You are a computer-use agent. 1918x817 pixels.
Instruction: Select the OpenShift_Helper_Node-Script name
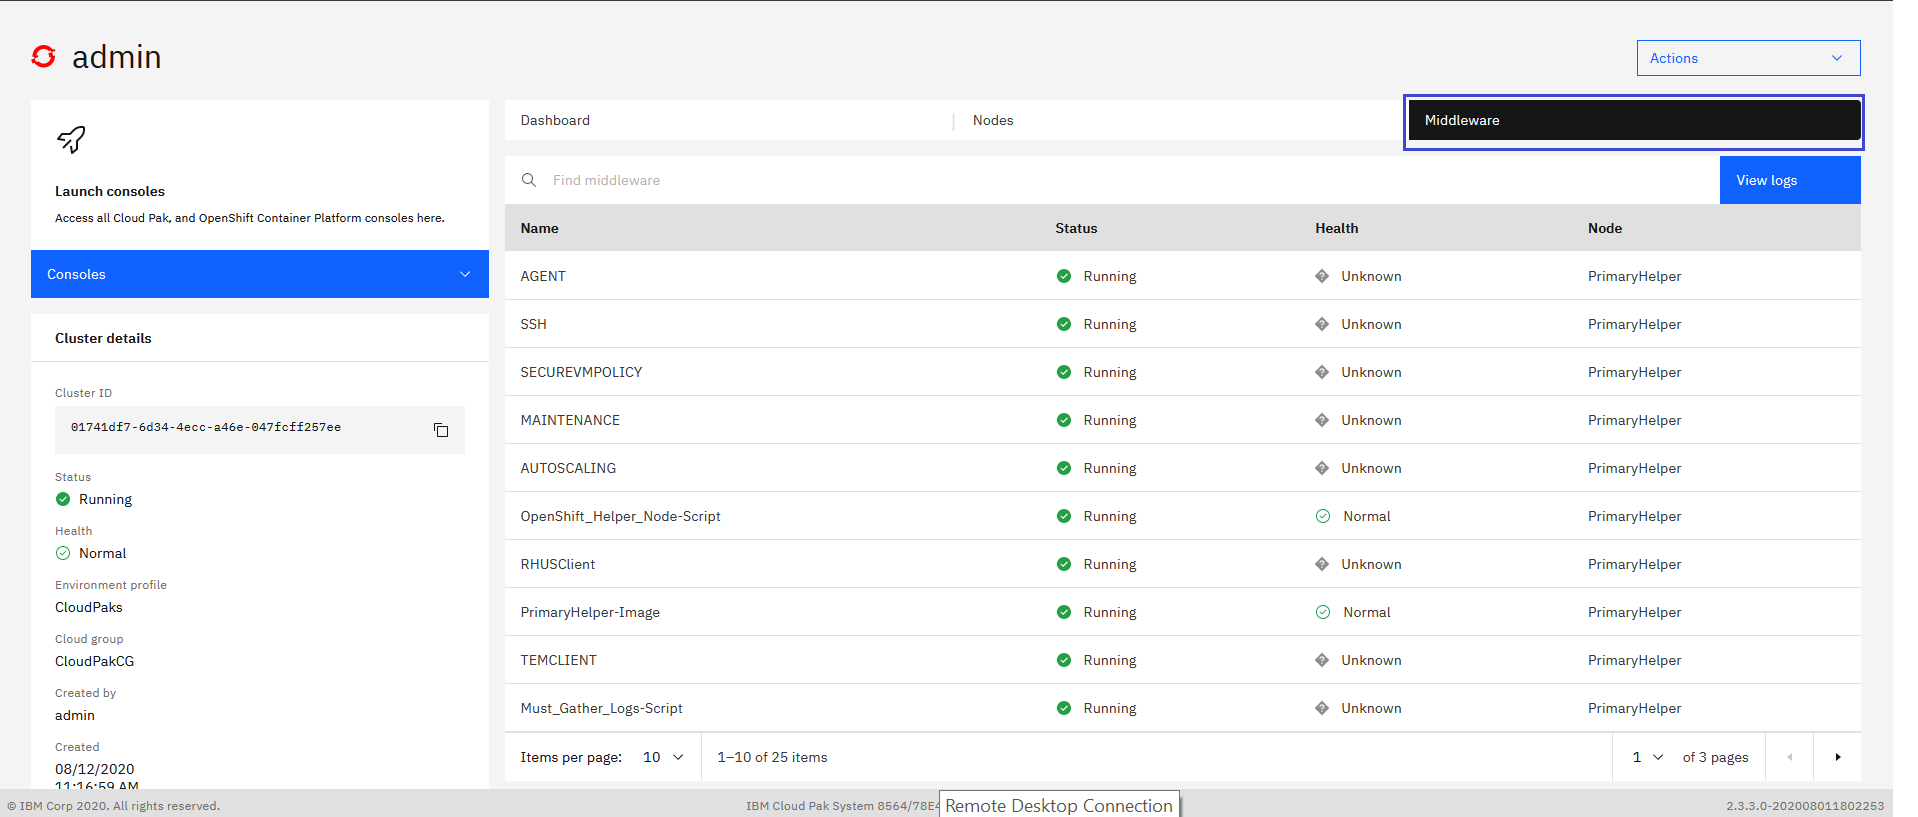click(x=620, y=516)
